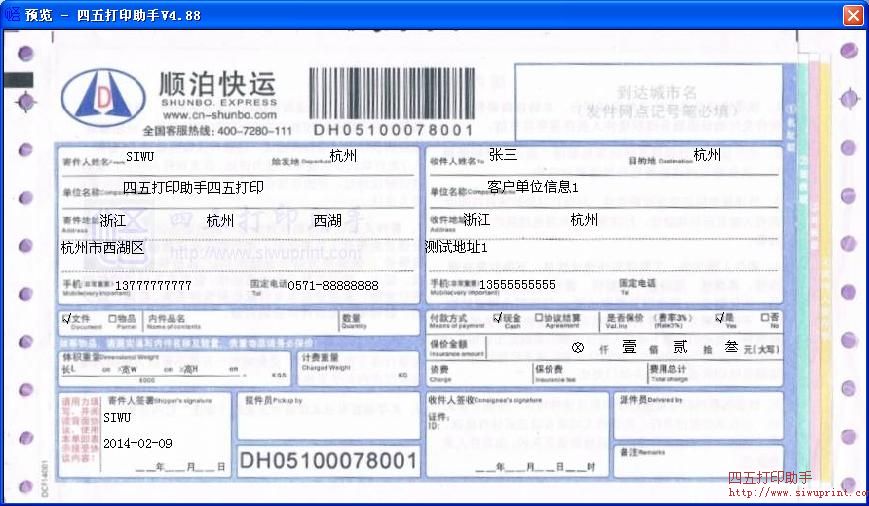869x506 pixels.
Task: Click the 收件人签收 consignee signature box
Action: [x=517, y=433]
